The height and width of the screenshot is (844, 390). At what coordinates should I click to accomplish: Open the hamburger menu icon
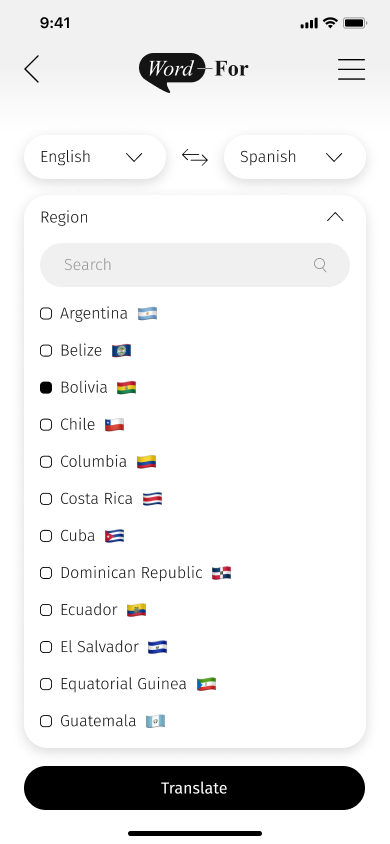tap(351, 69)
